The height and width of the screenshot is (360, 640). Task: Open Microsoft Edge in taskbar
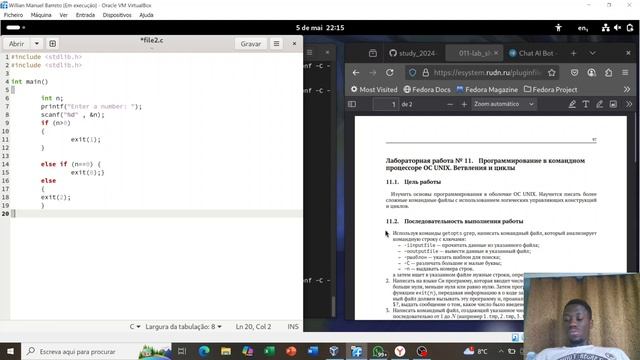coord(204,351)
